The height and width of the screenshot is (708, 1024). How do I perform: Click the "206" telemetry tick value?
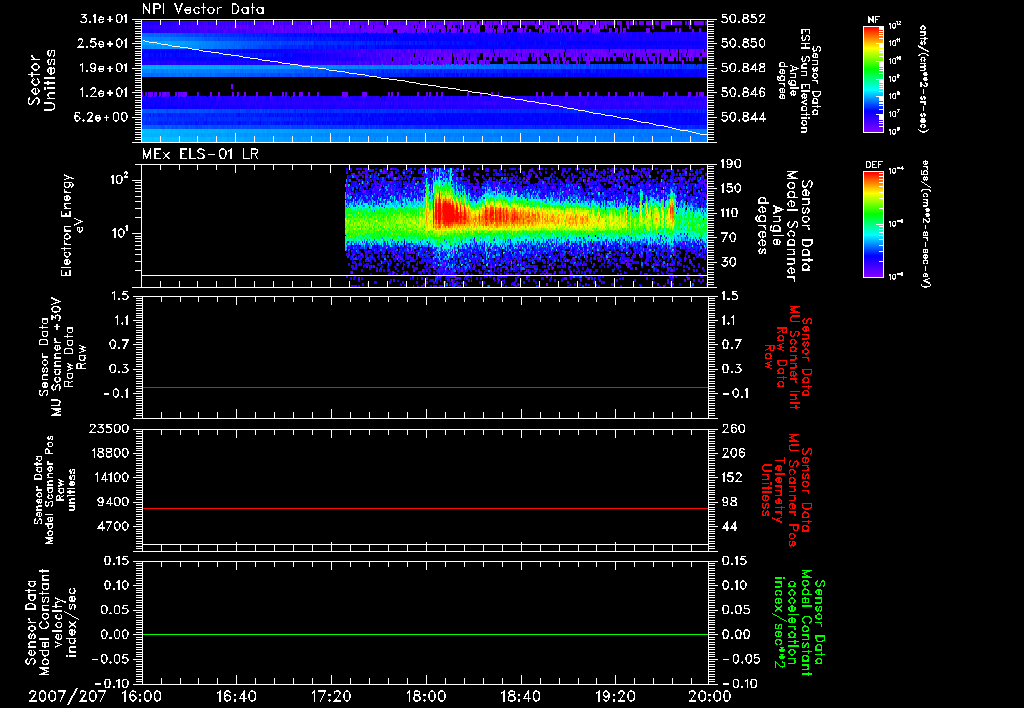click(732, 453)
